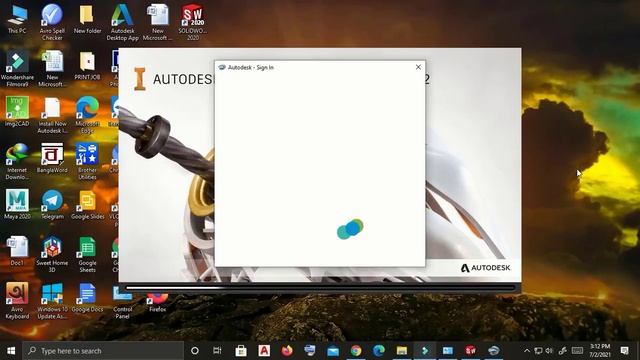This screenshot has height=360, width=640.
Task: Open Microsoft Store from the taskbar
Action: point(241,351)
